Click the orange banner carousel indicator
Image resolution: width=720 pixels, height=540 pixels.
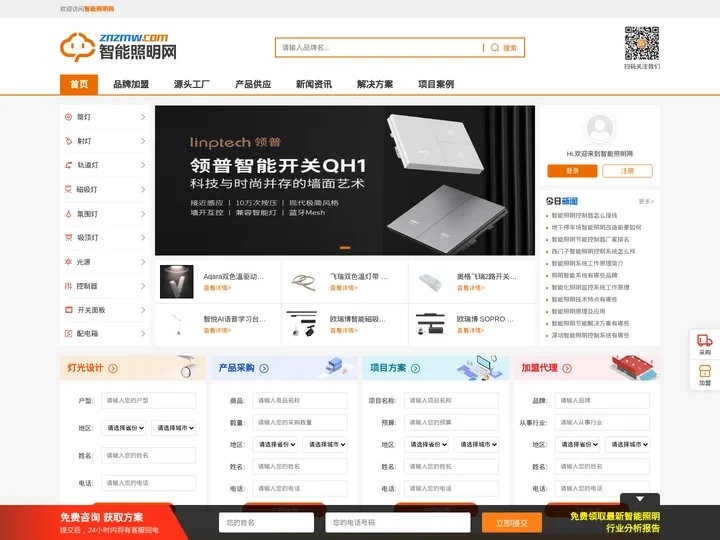(x=345, y=248)
